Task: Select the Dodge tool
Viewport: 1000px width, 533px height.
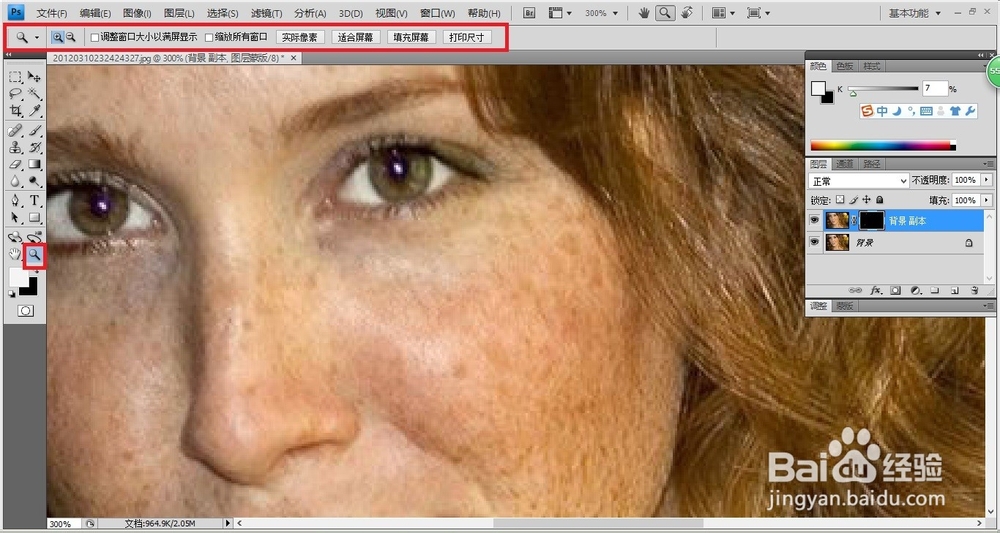Action: 34,182
